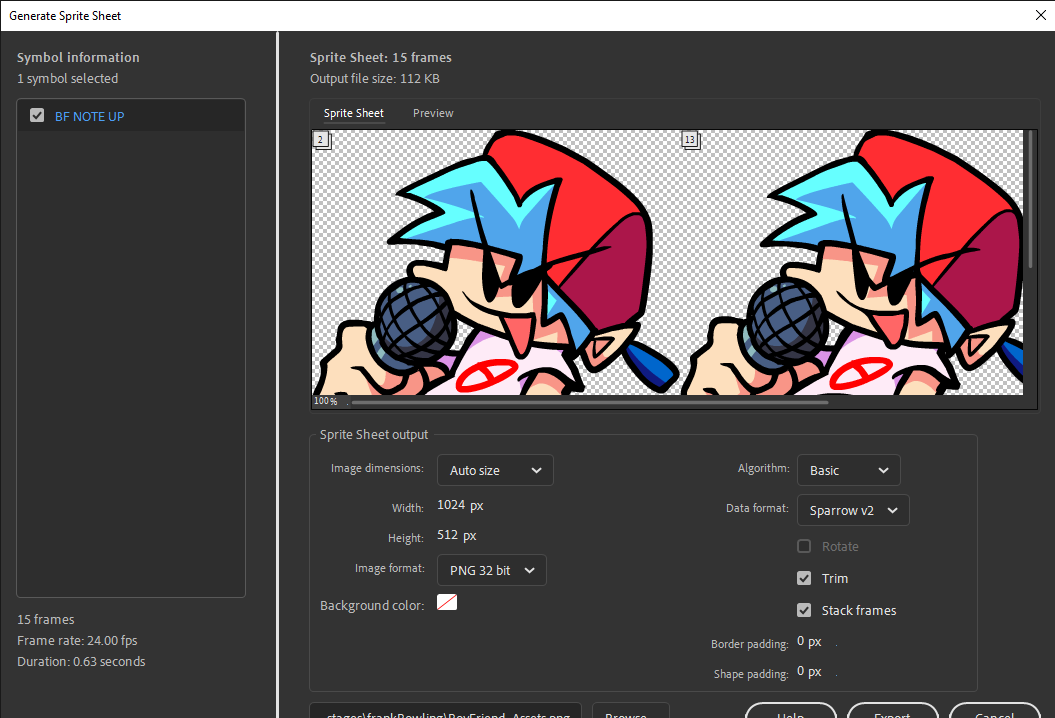
Task: Click the Browse button
Action: 630,711
